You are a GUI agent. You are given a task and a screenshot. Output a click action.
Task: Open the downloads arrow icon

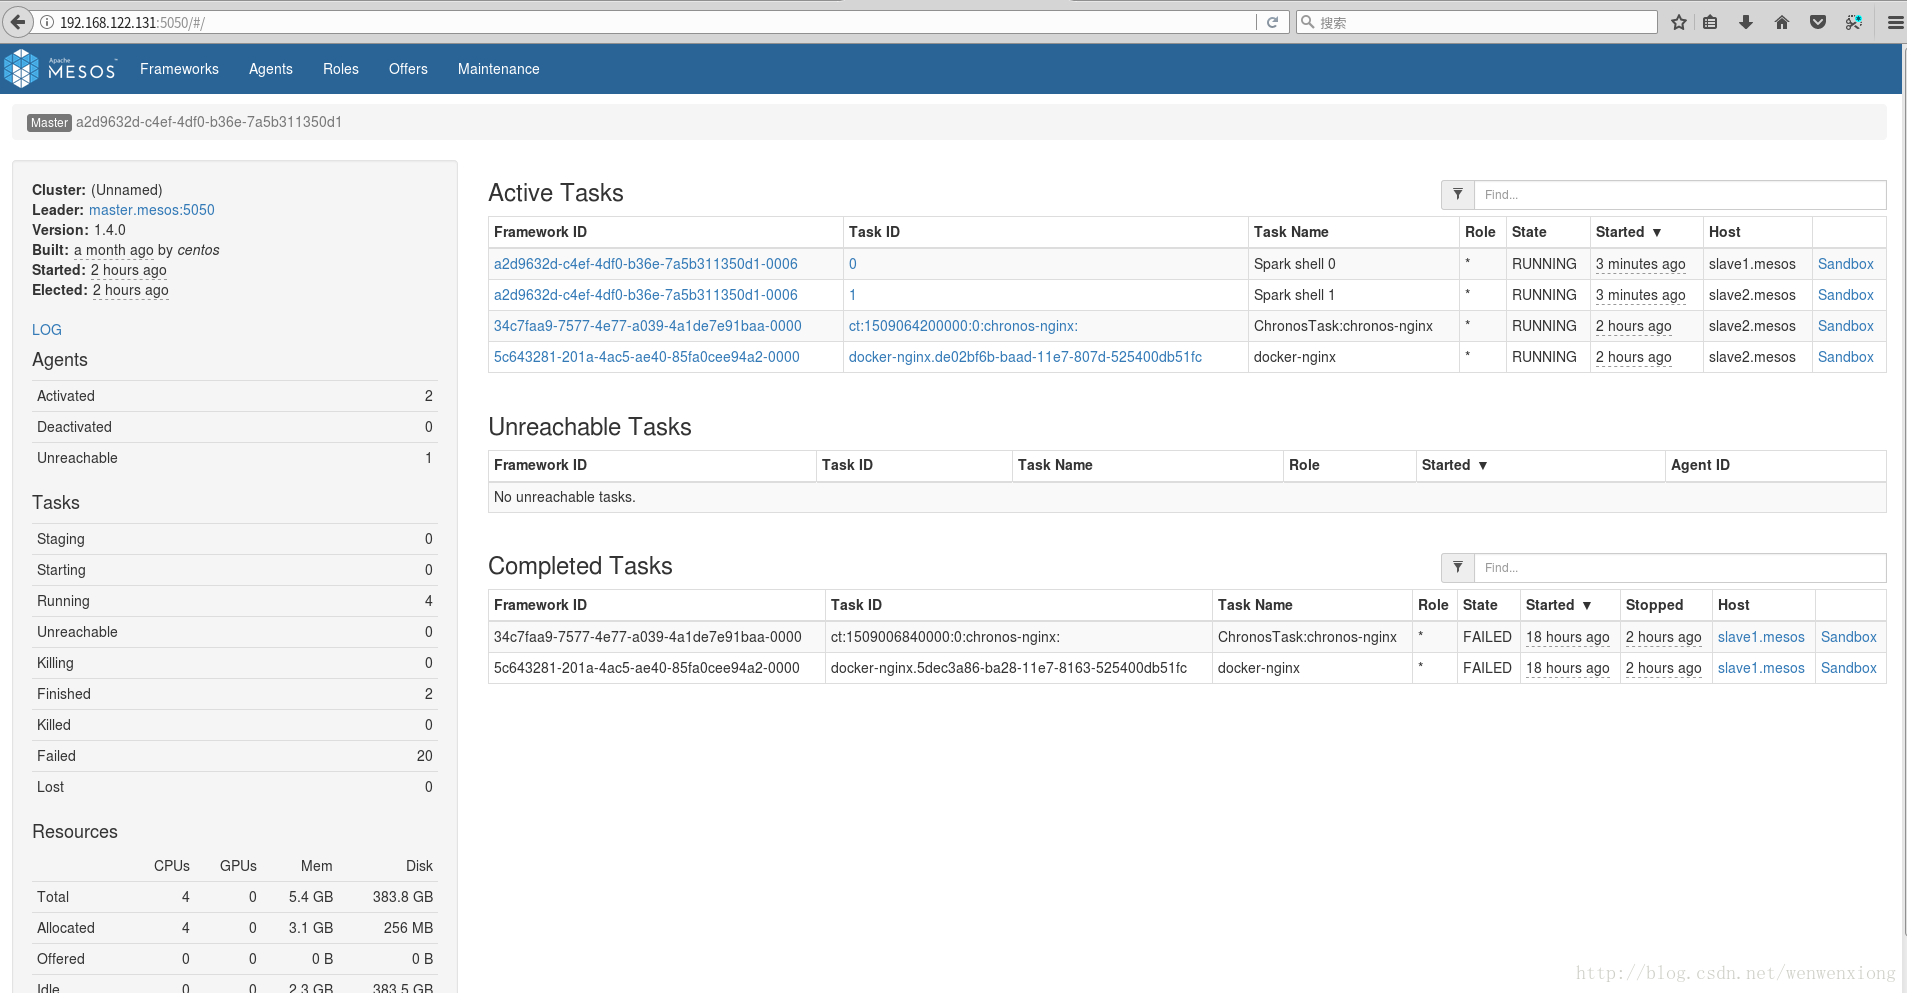[1746, 22]
